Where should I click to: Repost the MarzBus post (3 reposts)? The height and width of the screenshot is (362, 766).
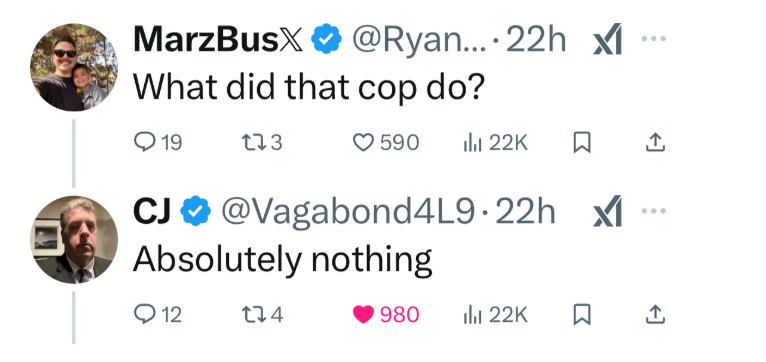(x=262, y=143)
